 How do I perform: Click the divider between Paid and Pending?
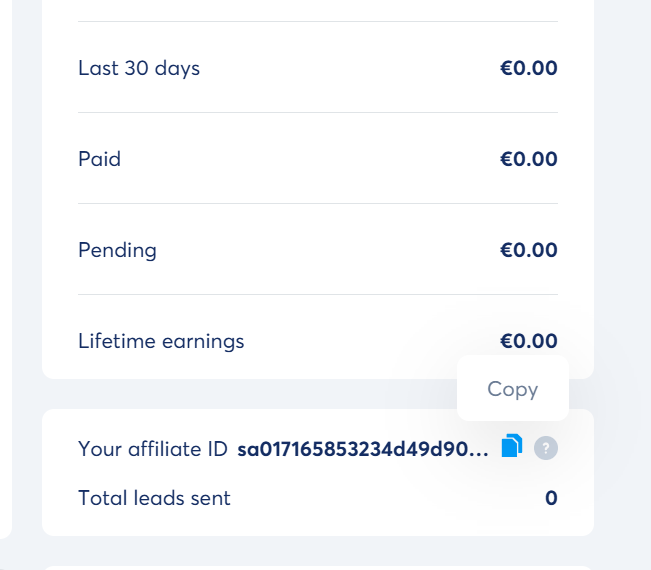coord(317,204)
